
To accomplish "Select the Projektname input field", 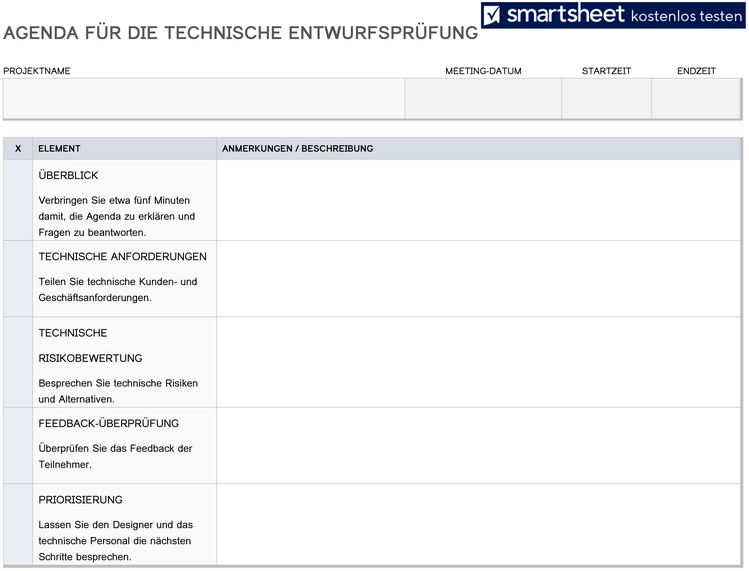I will [204, 98].
